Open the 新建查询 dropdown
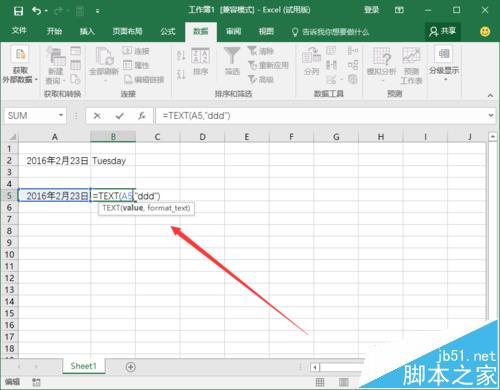The width and height of the screenshot is (500, 390). (55, 66)
